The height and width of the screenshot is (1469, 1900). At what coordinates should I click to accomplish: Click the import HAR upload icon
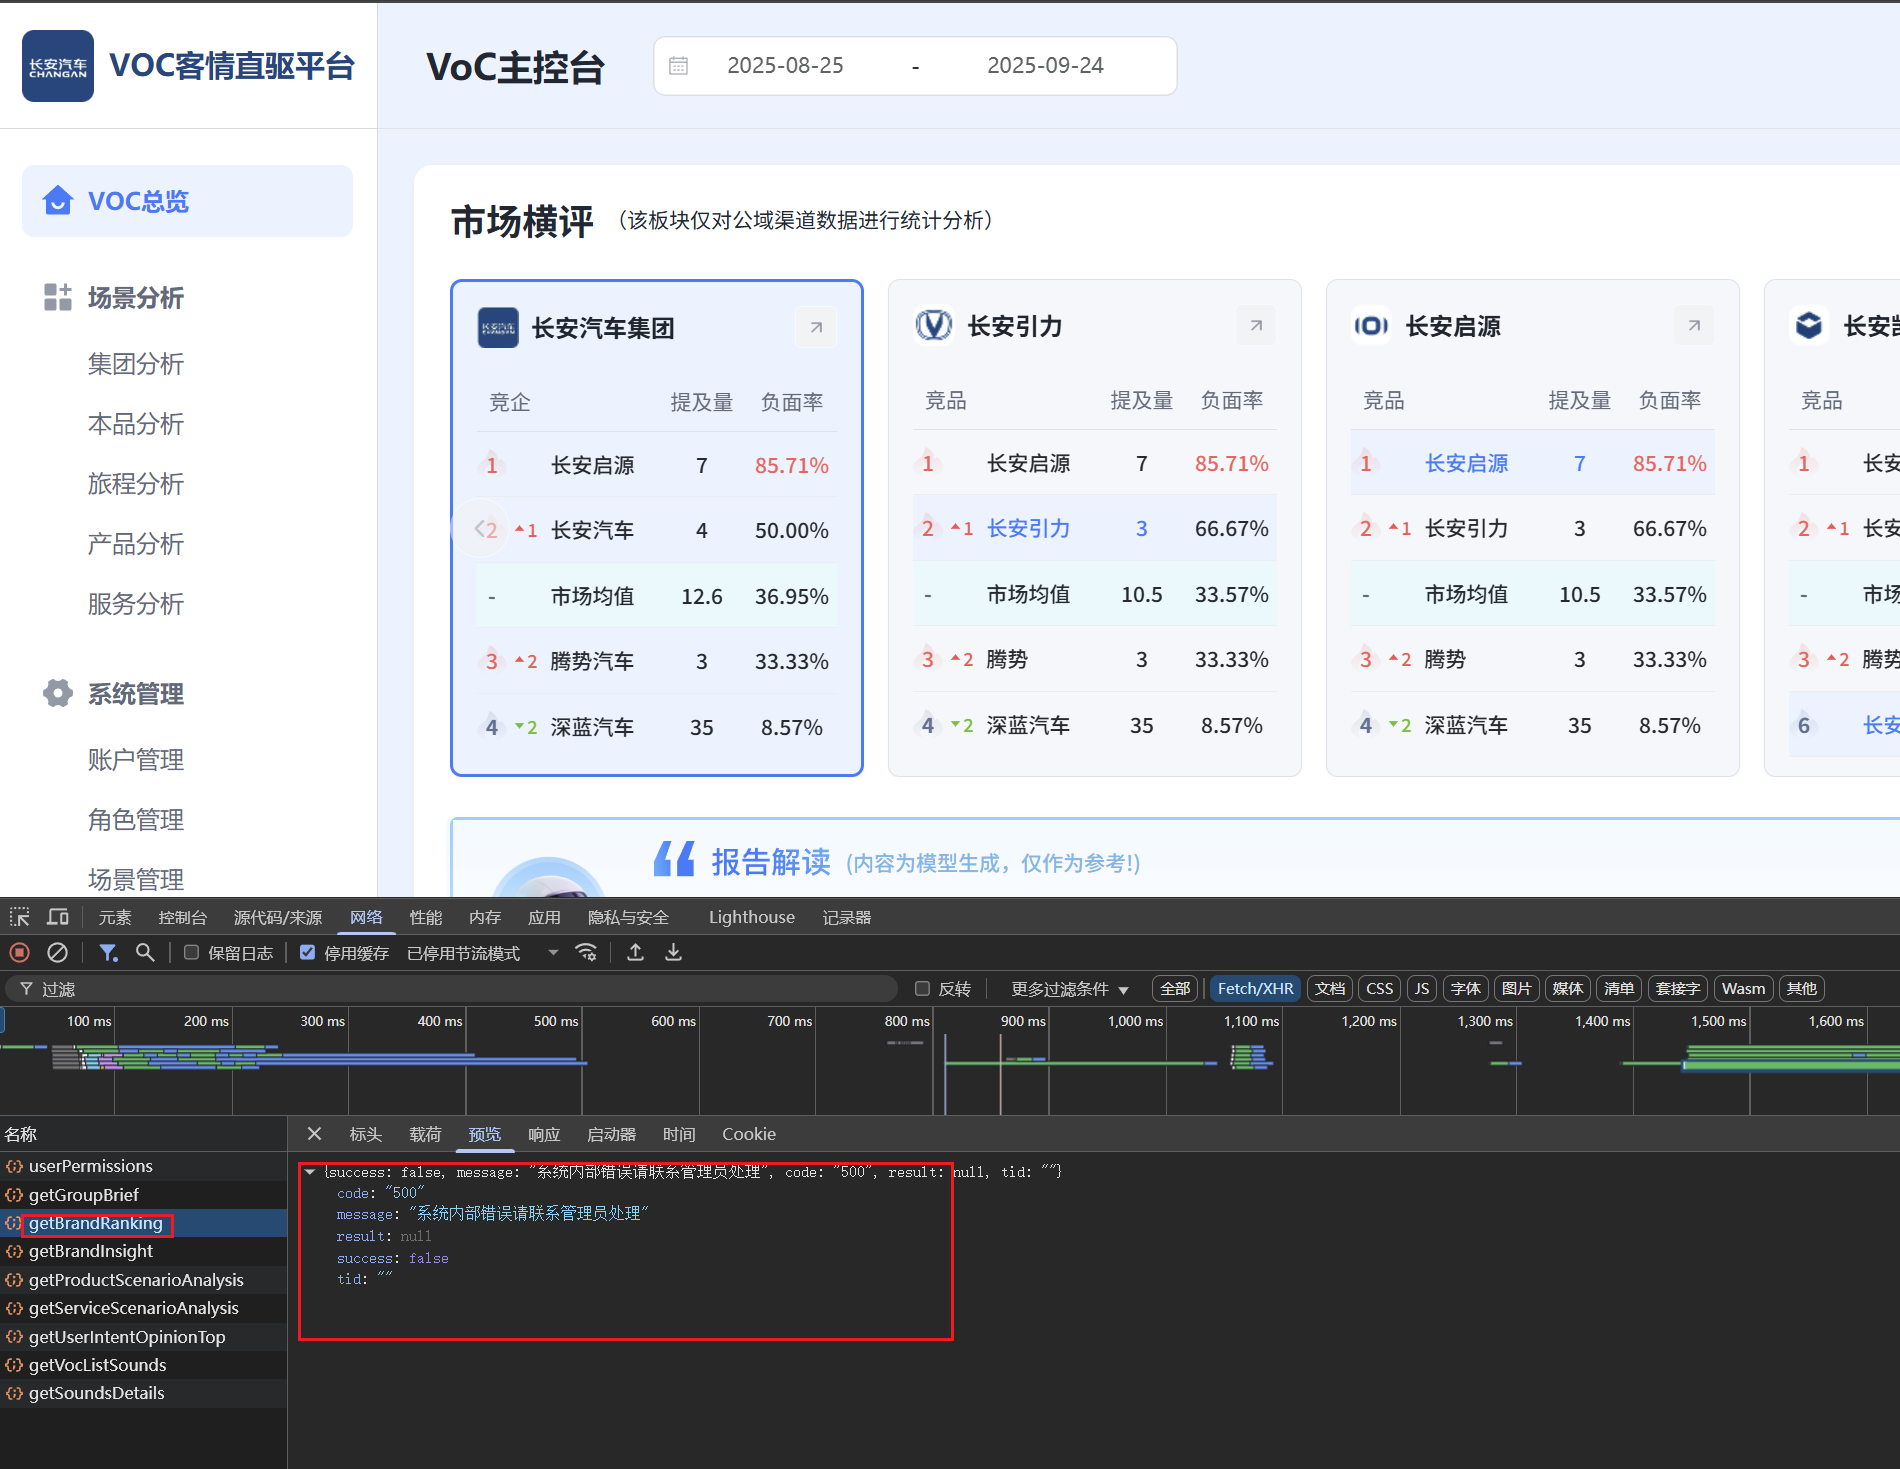click(x=635, y=953)
